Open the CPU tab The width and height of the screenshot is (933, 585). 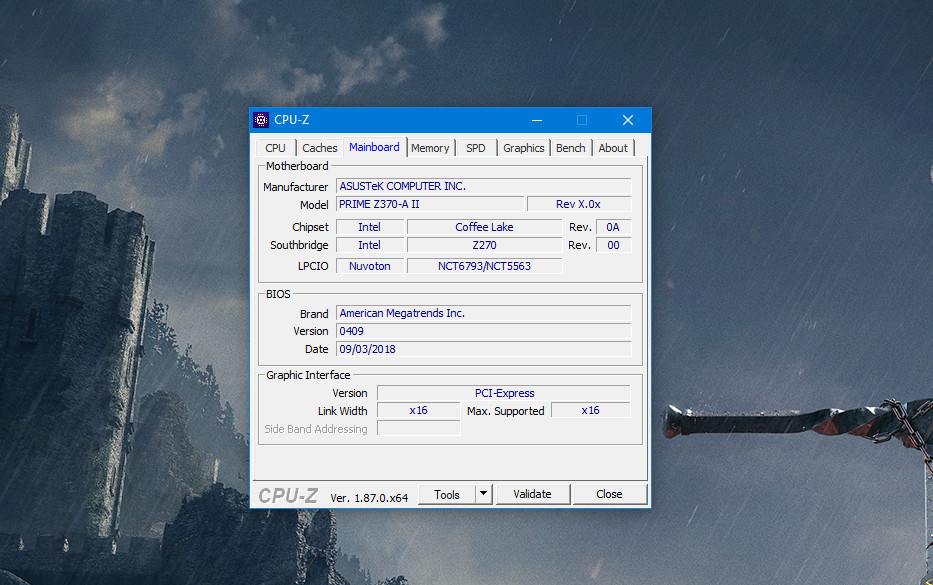(275, 148)
